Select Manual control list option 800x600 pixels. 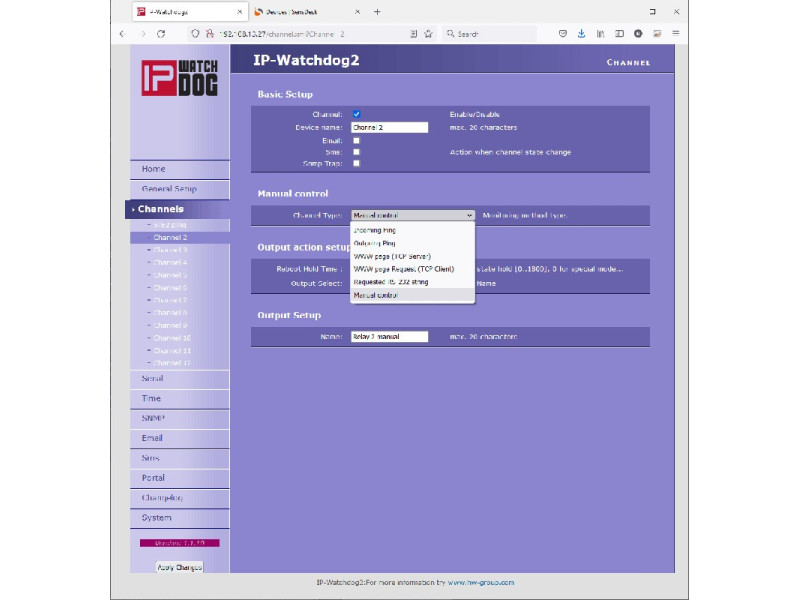pos(412,295)
